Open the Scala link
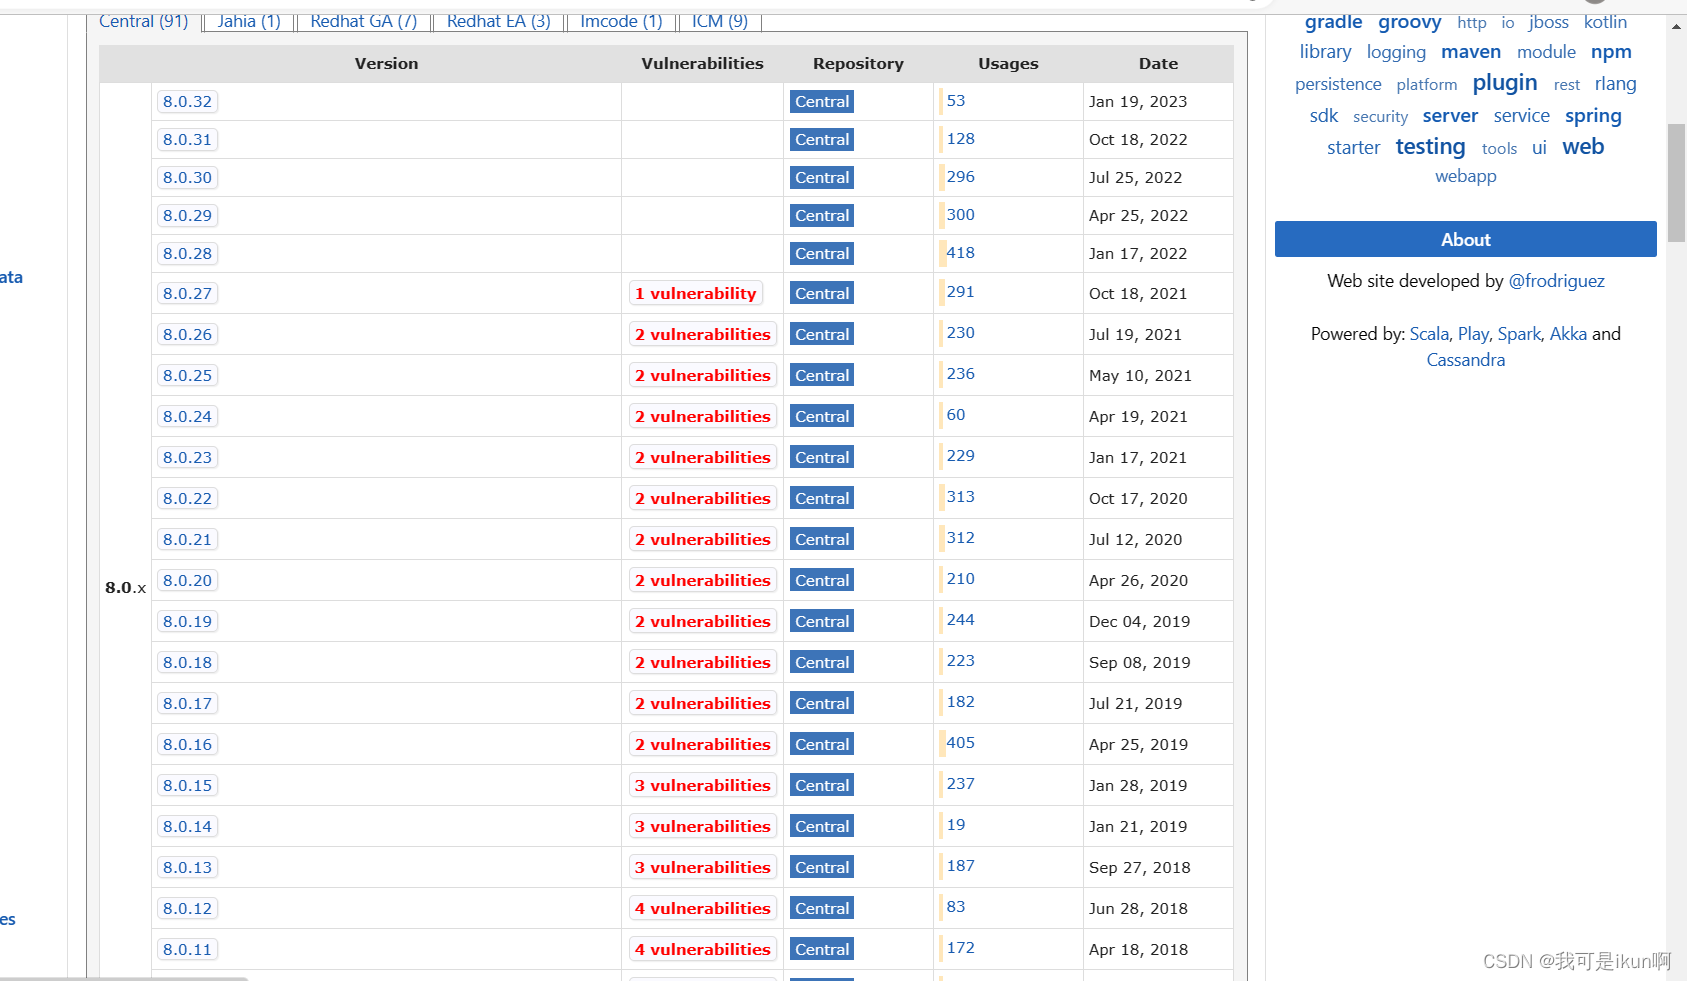This screenshot has height=981, width=1687. (x=1429, y=334)
